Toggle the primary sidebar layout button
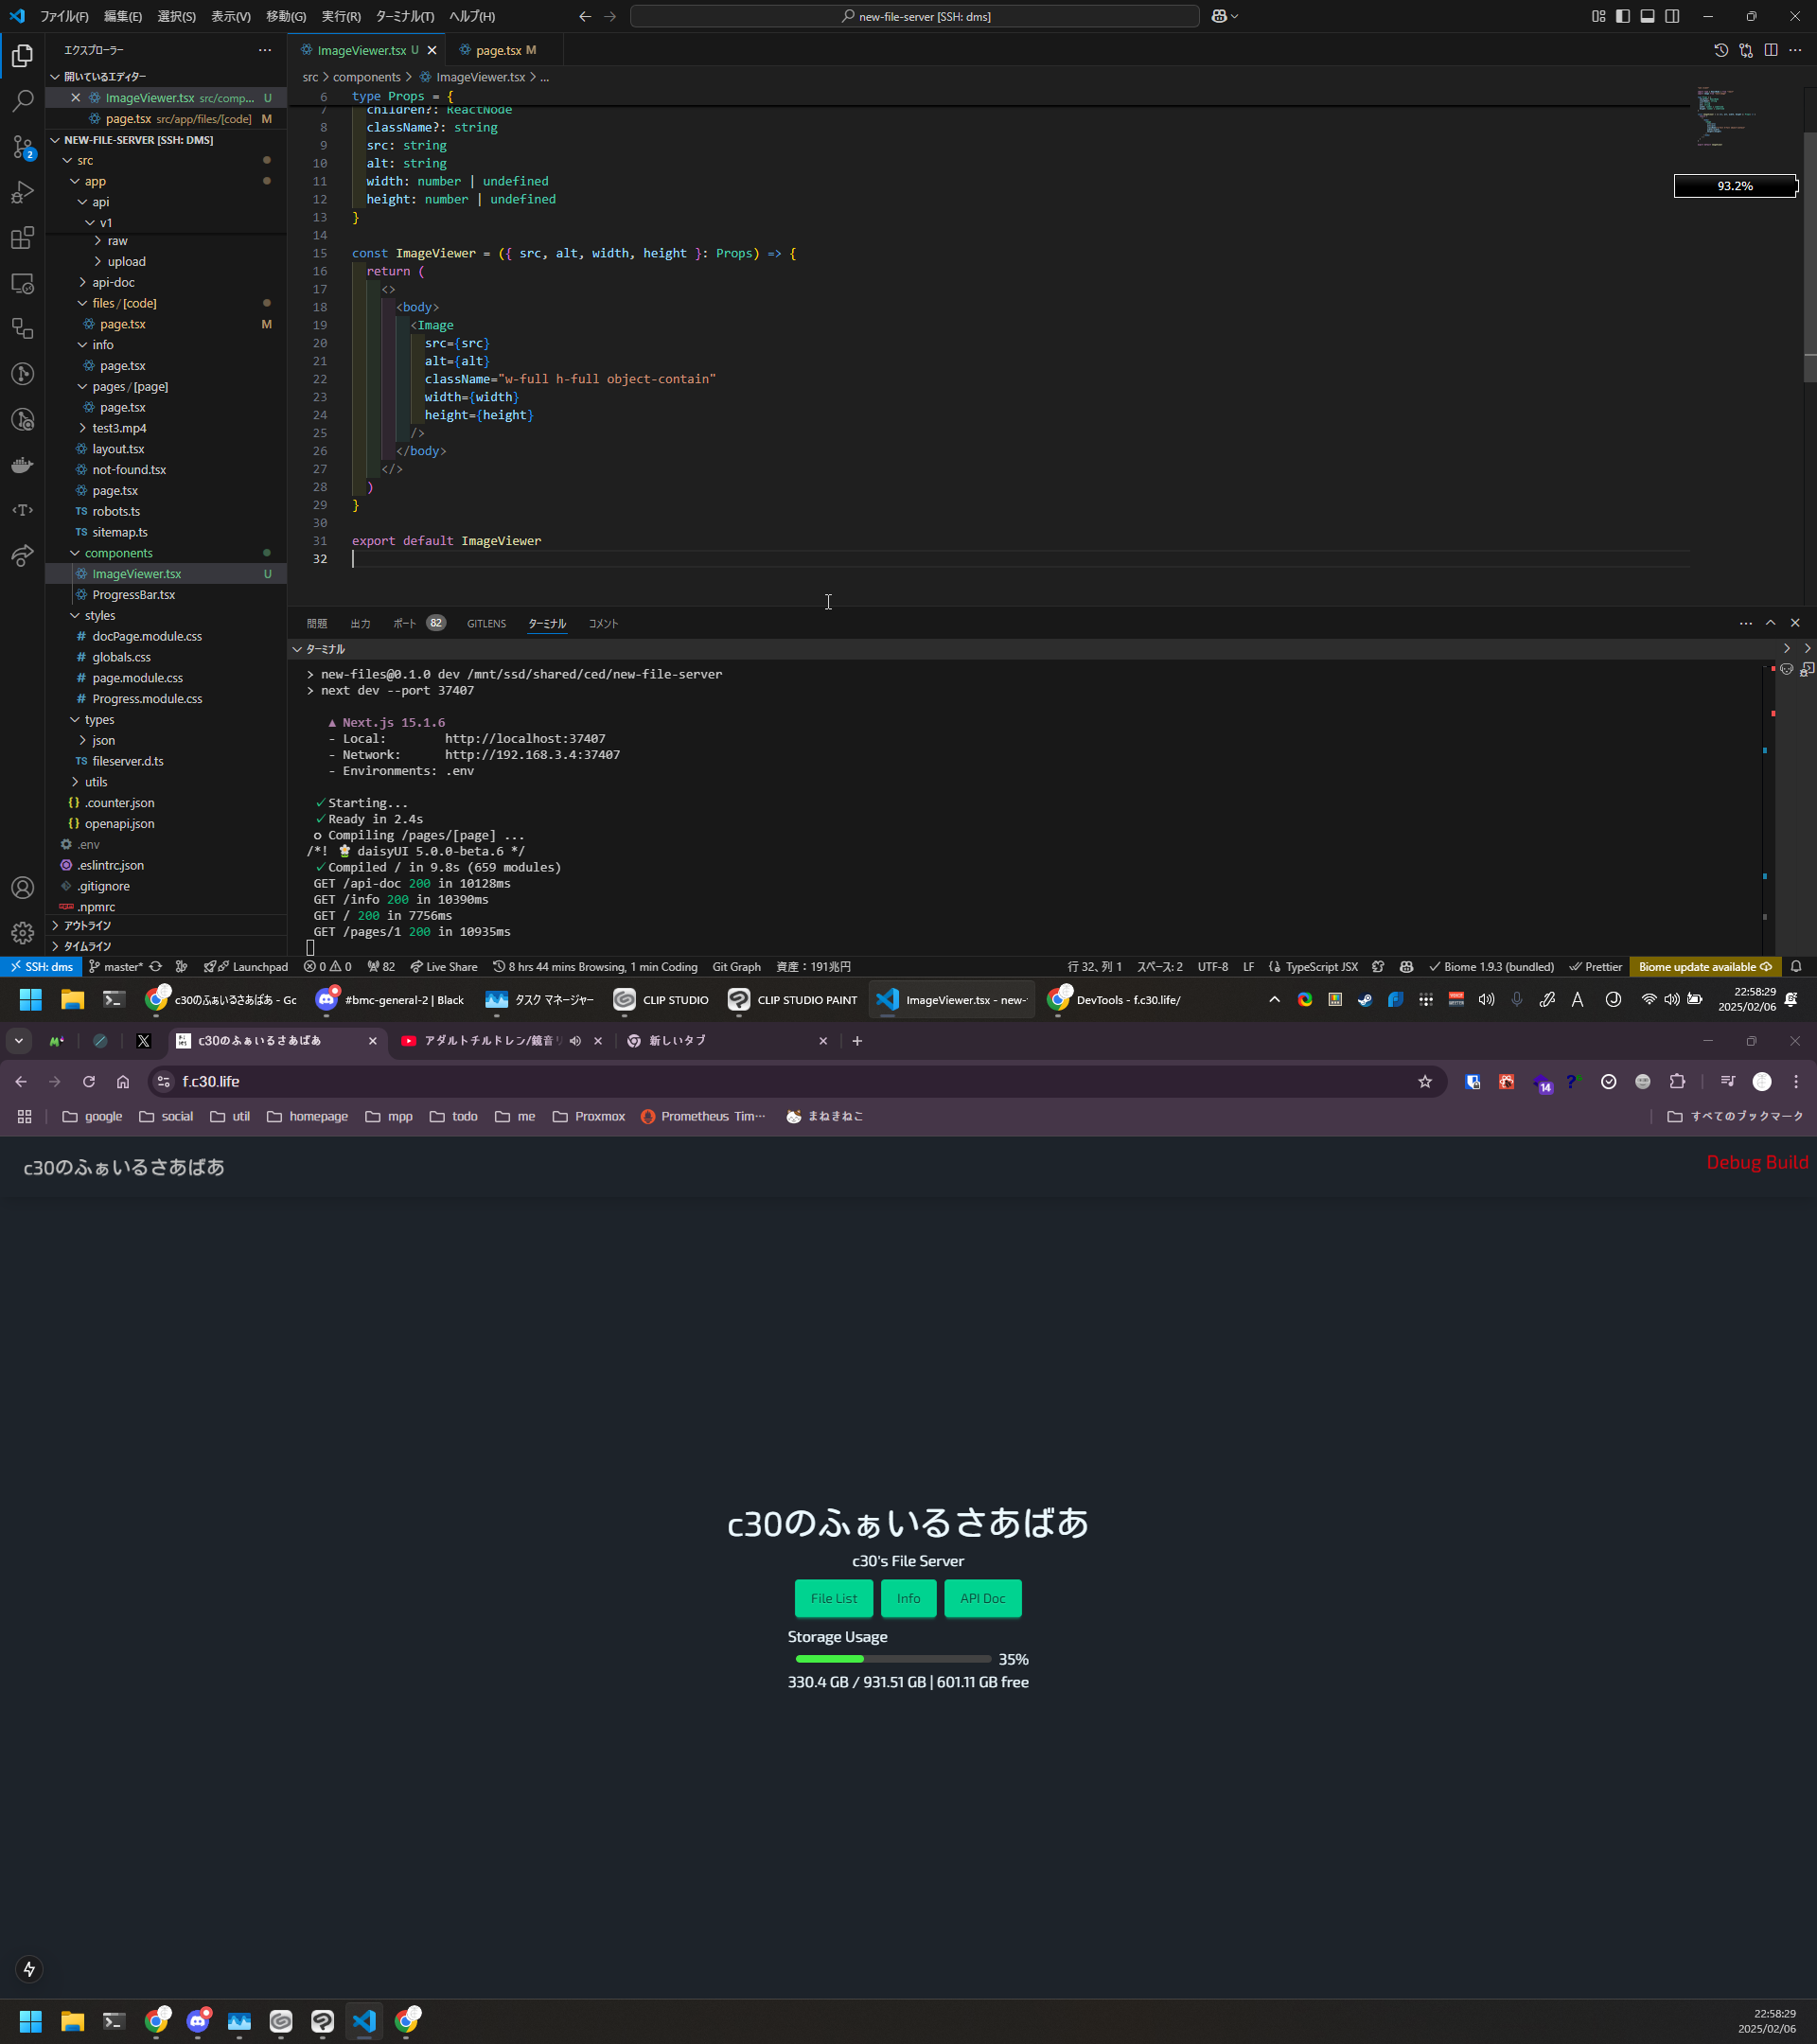 click(x=1622, y=16)
